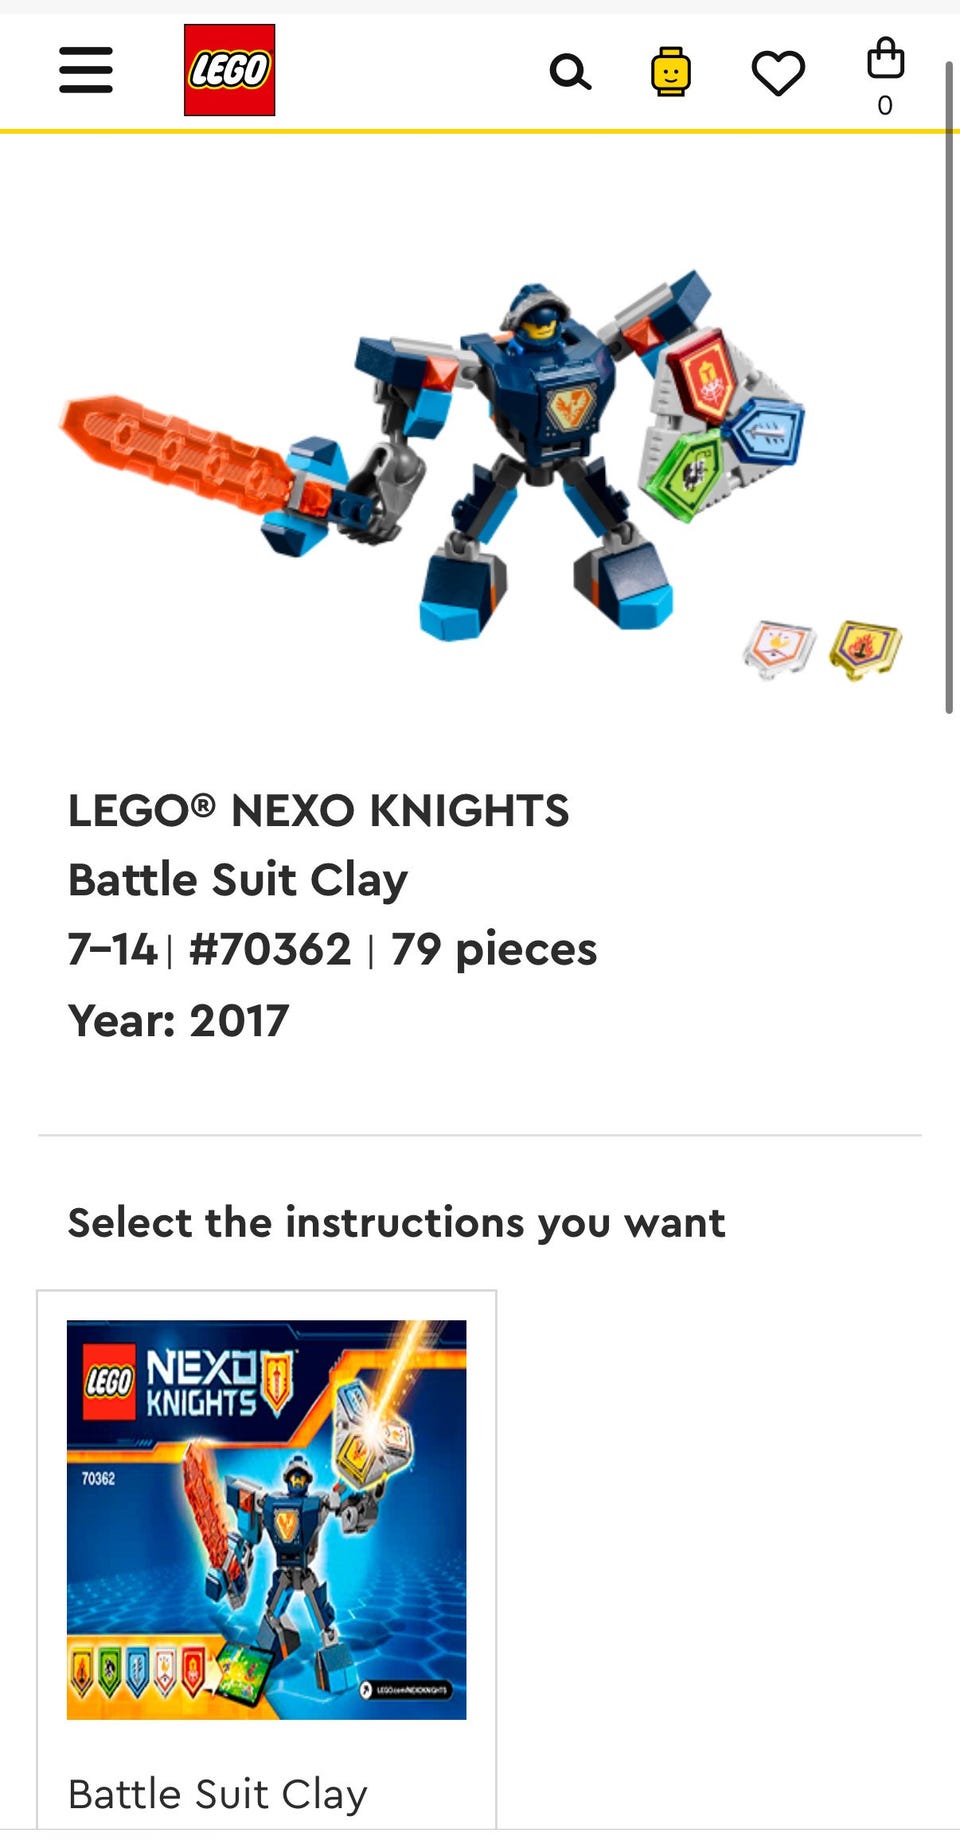Select the yellow Nexo power shield
The image size is (960, 1840).
(866, 648)
